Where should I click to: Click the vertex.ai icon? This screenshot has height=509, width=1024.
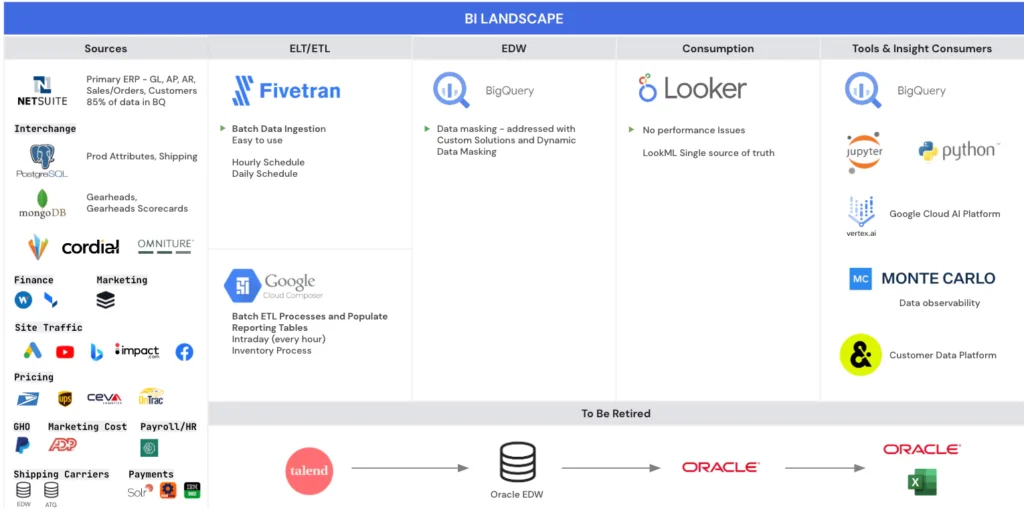(x=861, y=216)
